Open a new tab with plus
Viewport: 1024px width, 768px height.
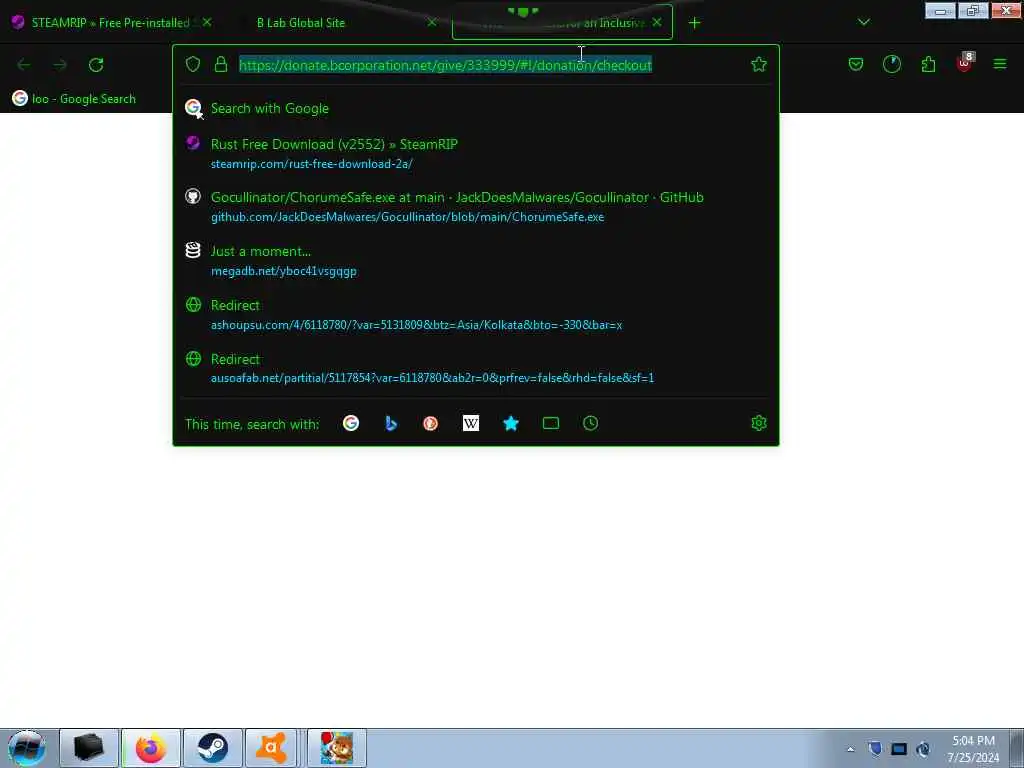click(694, 23)
